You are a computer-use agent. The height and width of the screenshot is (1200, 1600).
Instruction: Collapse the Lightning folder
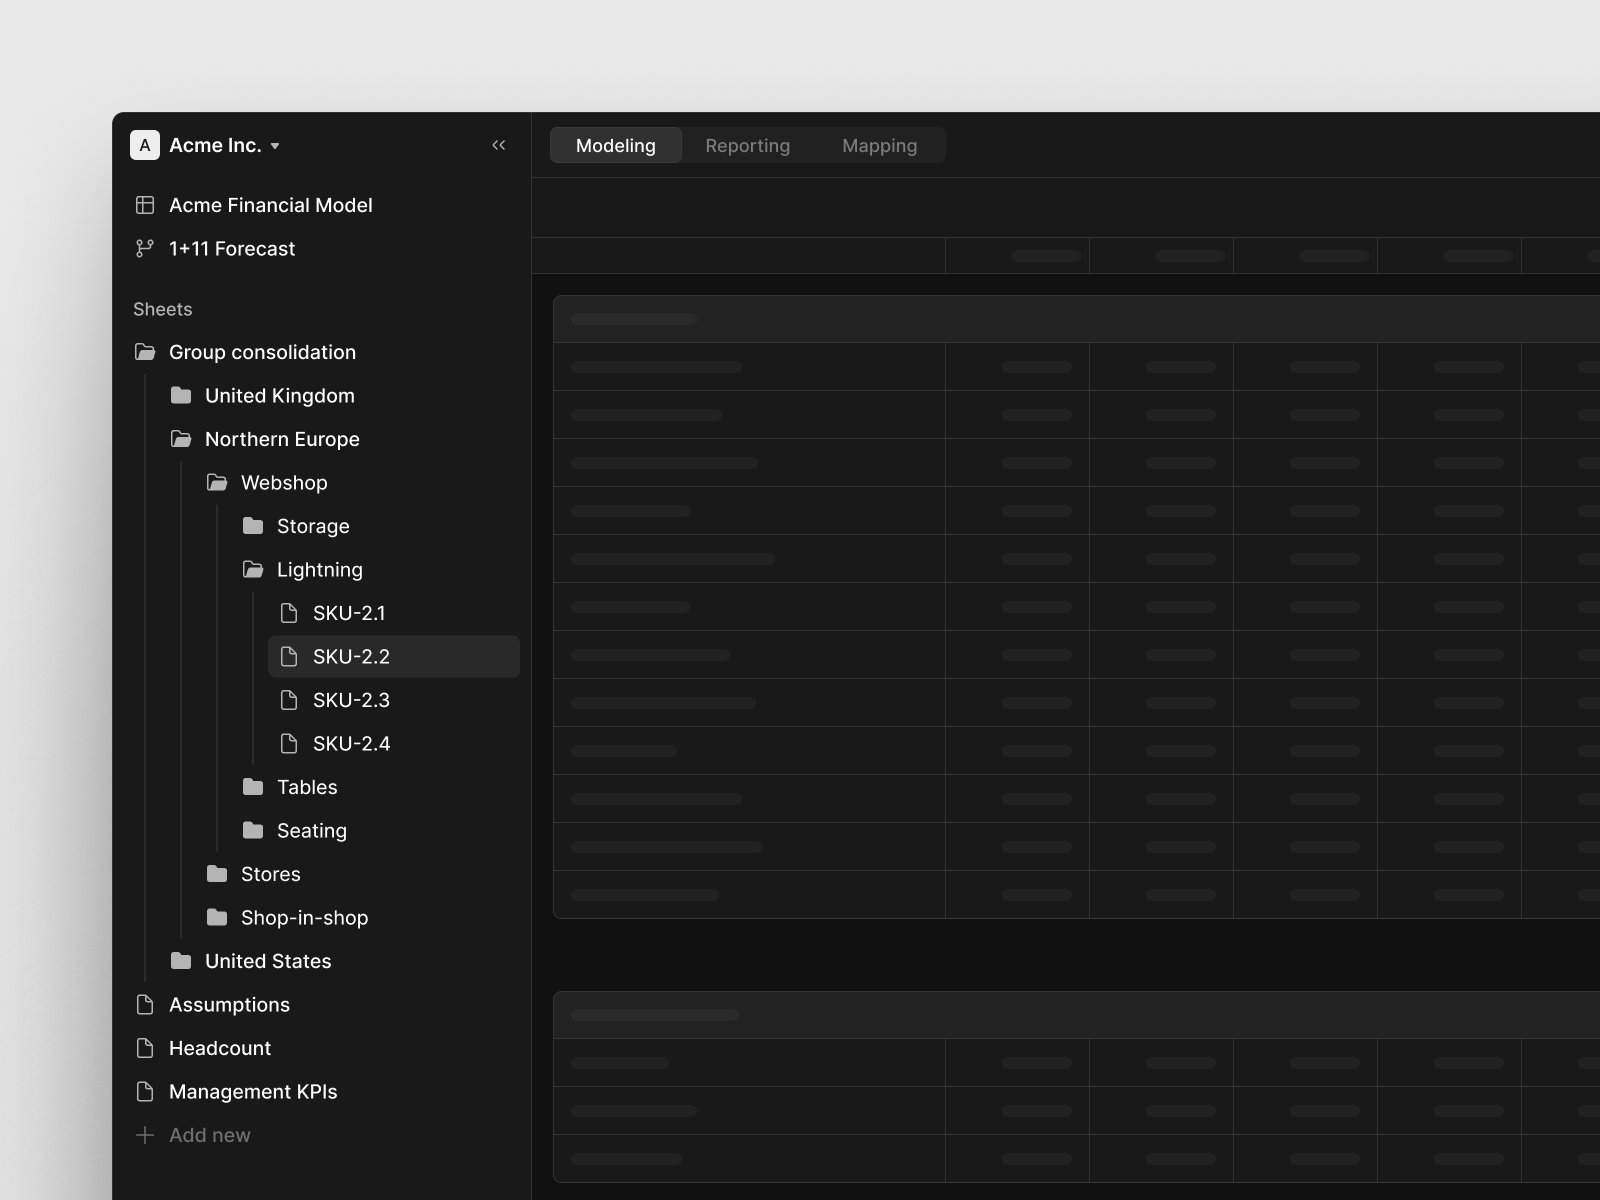coord(253,570)
